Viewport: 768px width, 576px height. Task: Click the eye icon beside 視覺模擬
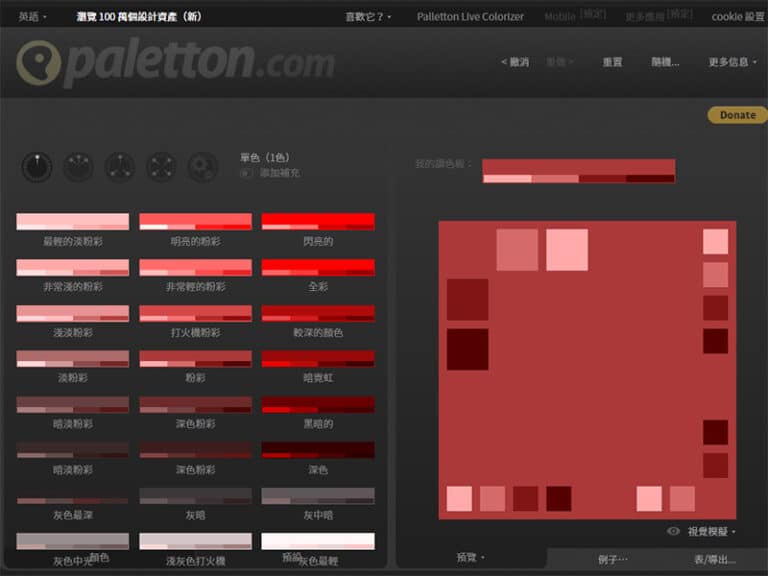[674, 532]
